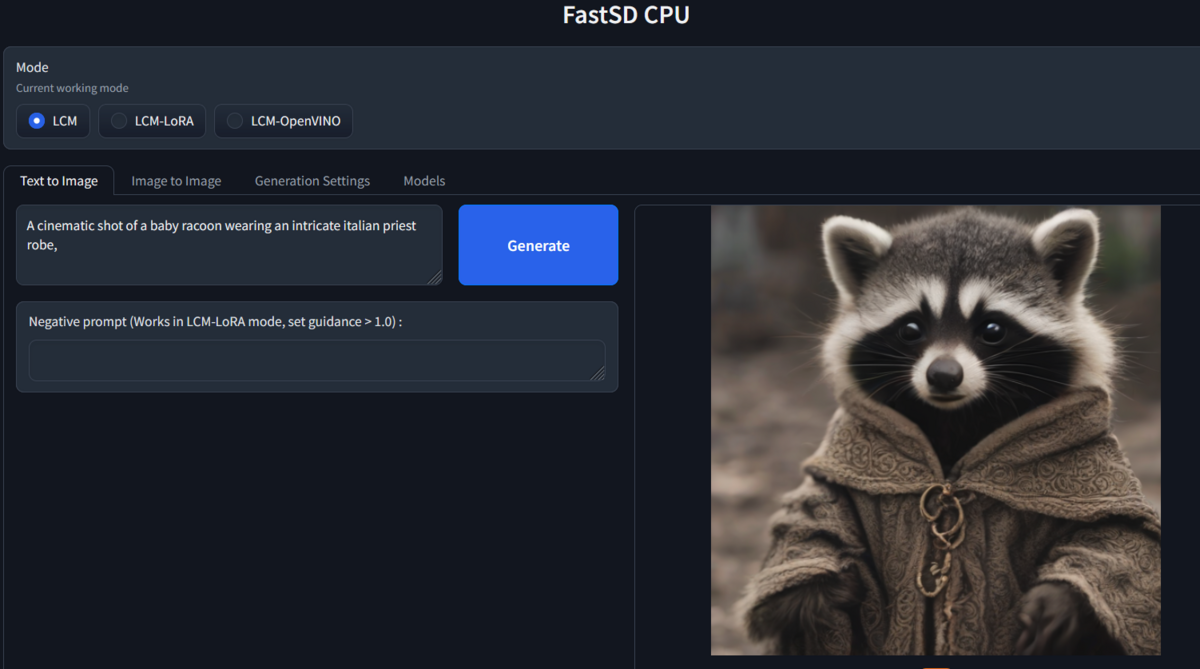Image resolution: width=1200 pixels, height=669 pixels.
Task: Open the Generation Settings tab
Action: (312, 181)
